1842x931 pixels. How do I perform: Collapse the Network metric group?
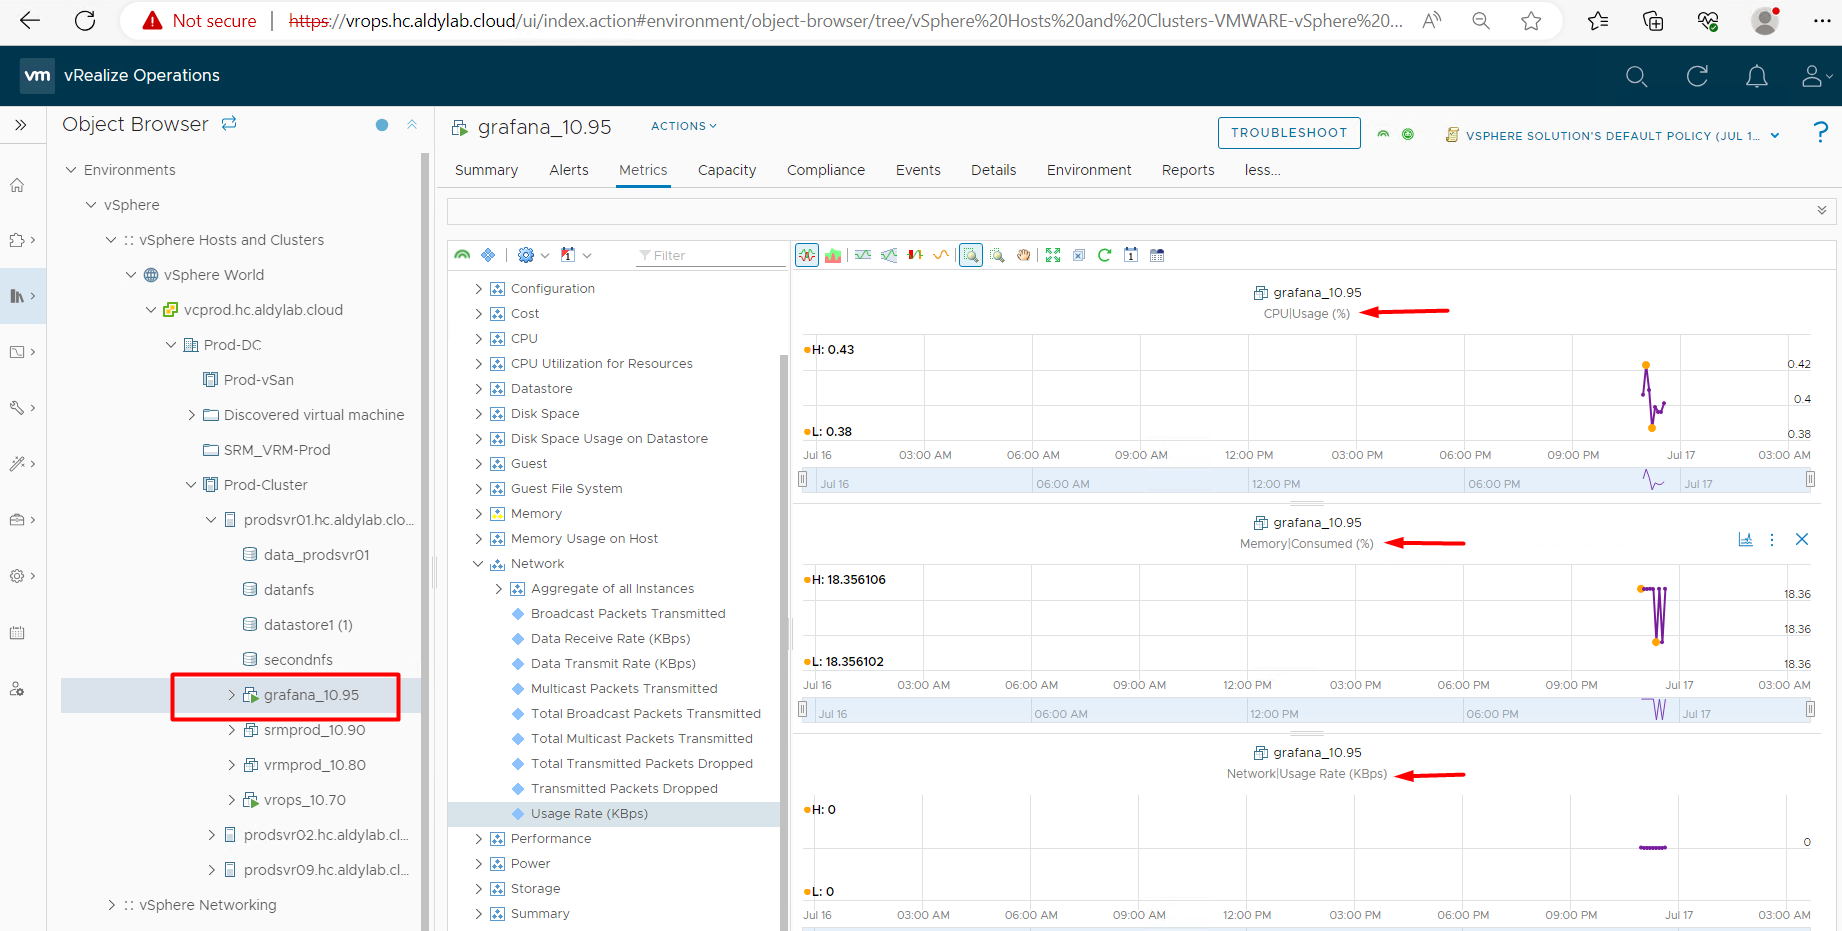point(478,564)
